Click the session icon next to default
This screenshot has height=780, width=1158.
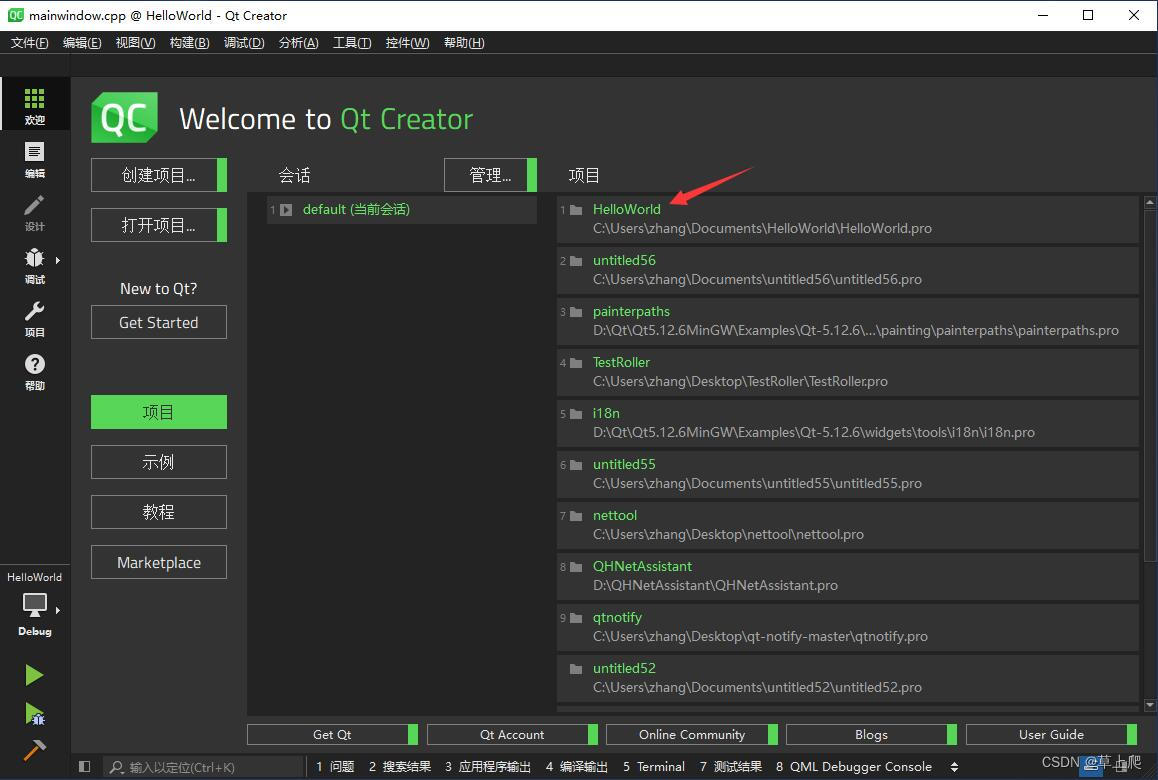[x=286, y=210]
